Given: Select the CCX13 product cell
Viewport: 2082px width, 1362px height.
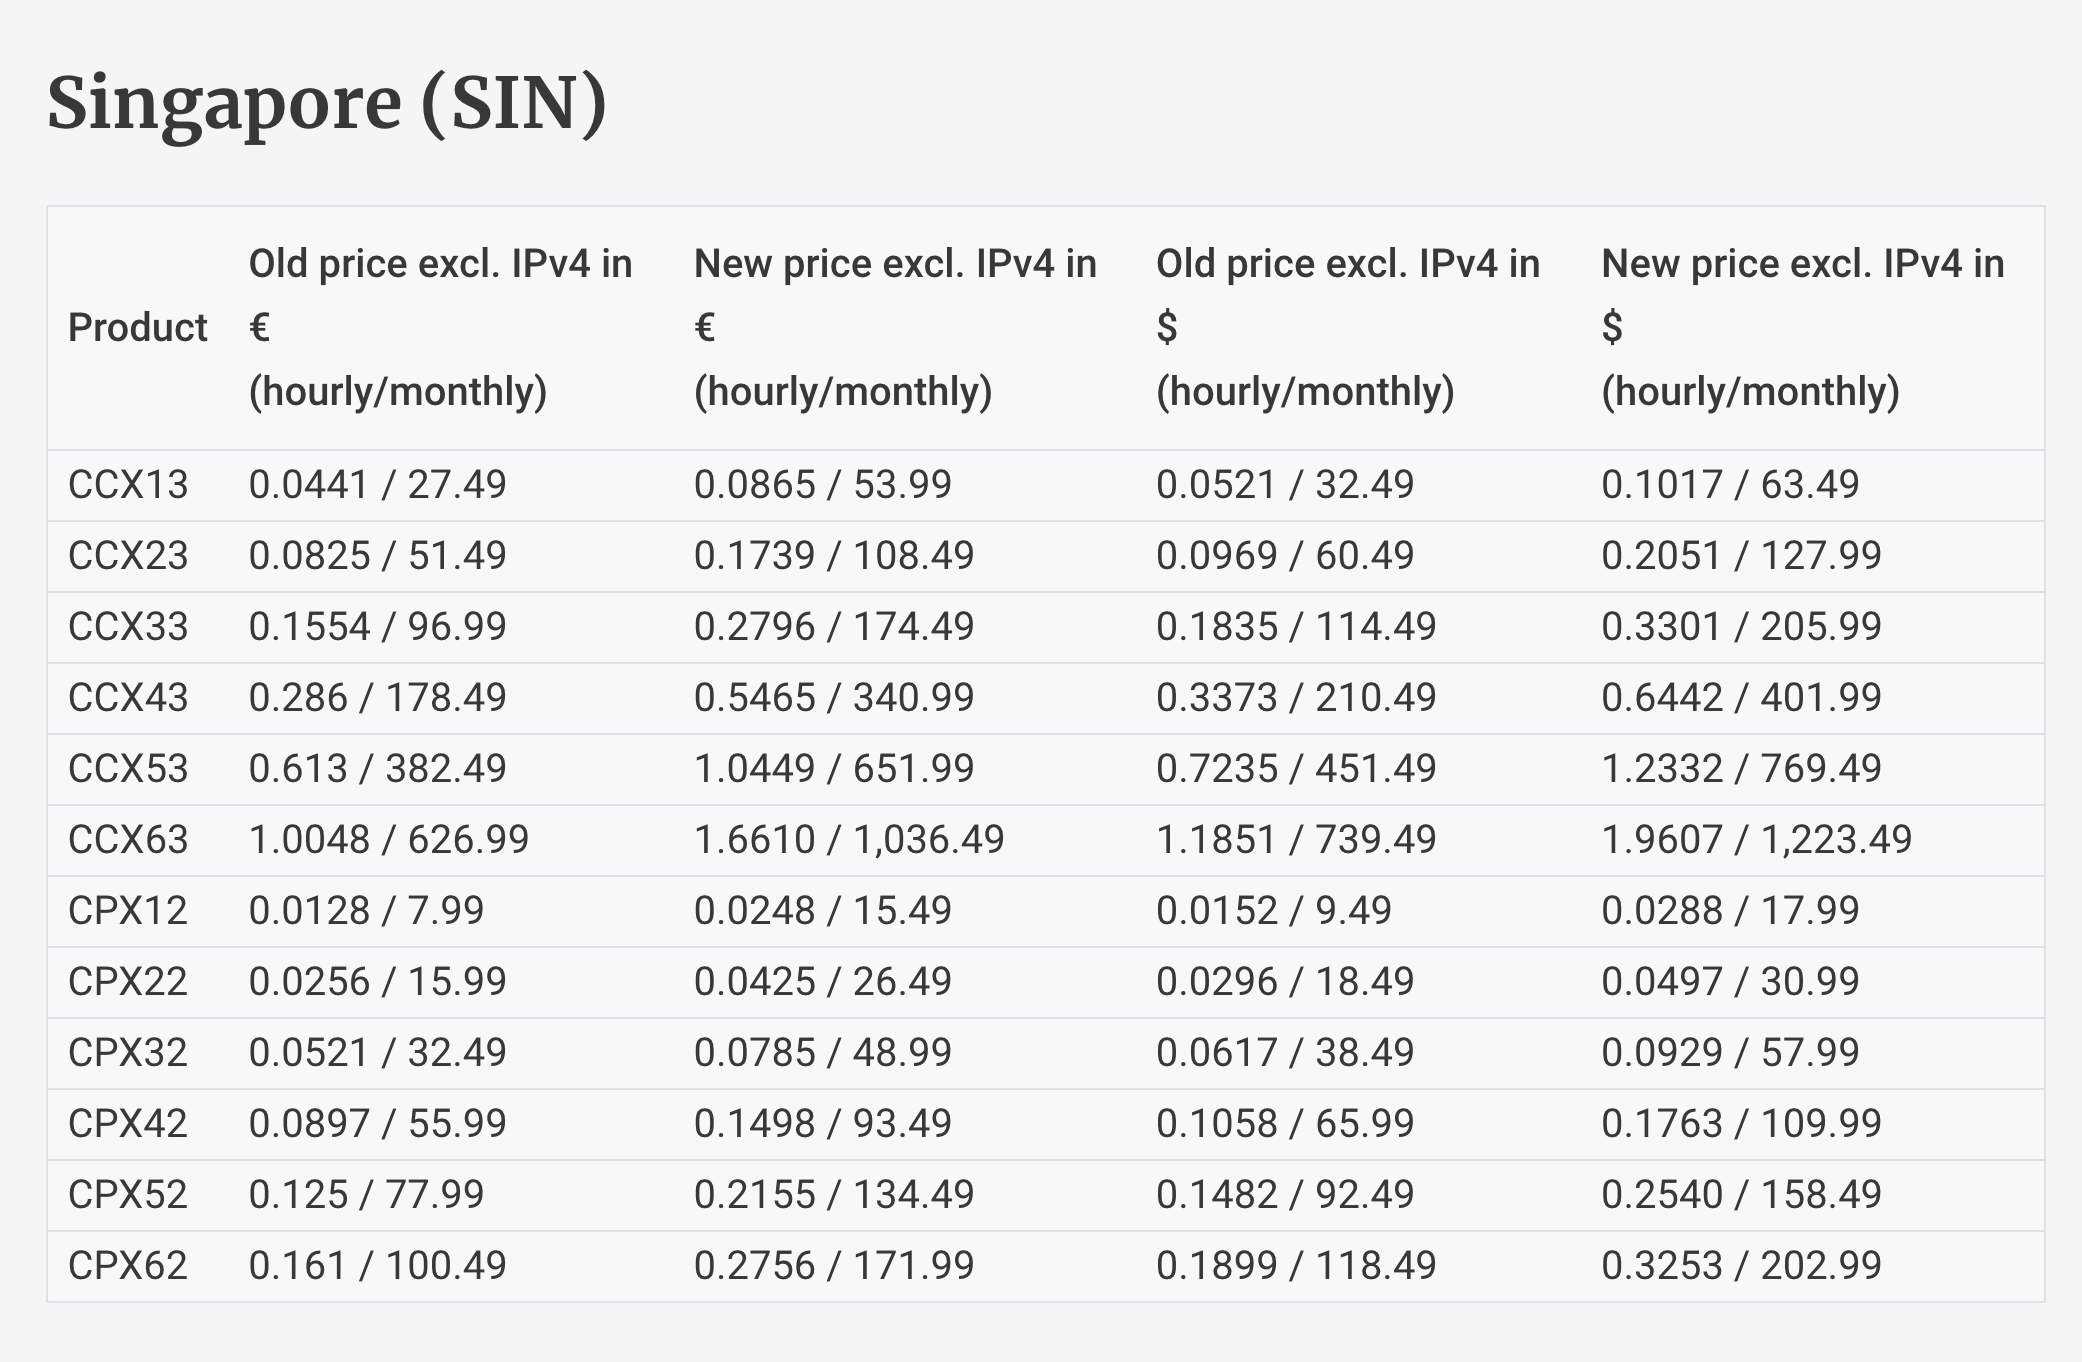Looking at the screenshot, I should point(128,485).
